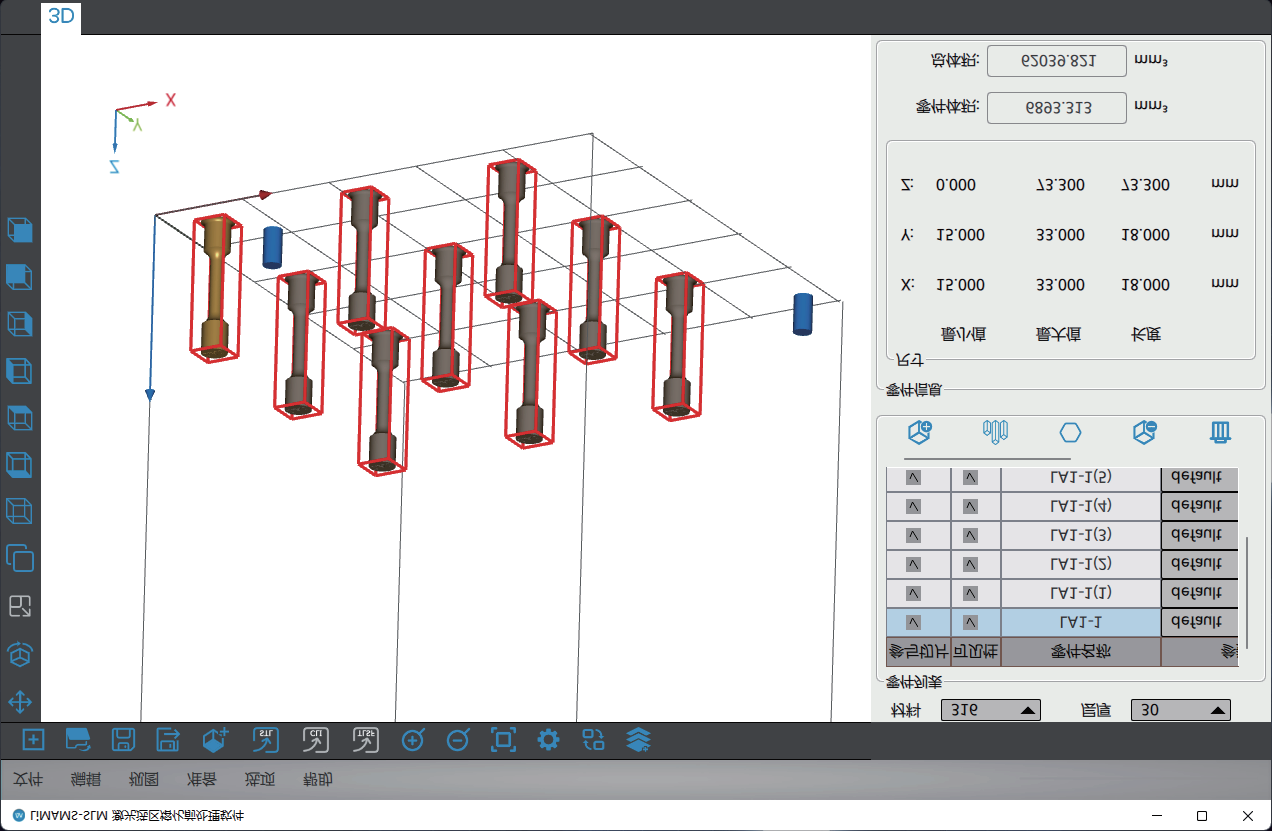The width and height of the screenshot is (1272, 831).
Task: Click the parts-panel cube-with-plus icon
Action: (920, 432)
